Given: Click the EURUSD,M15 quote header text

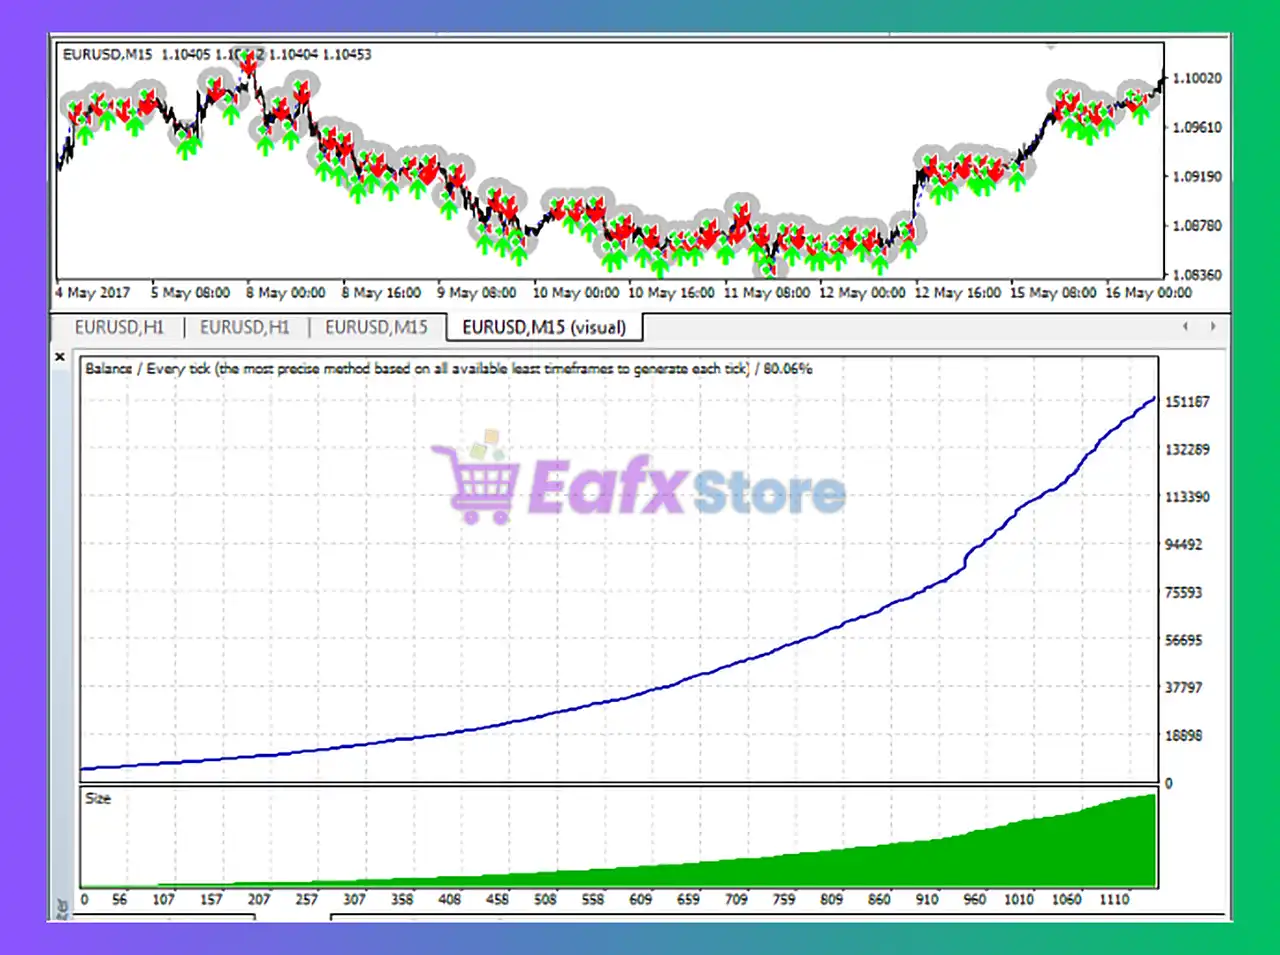Looking at the screenshot, I should tap(110, 55).
